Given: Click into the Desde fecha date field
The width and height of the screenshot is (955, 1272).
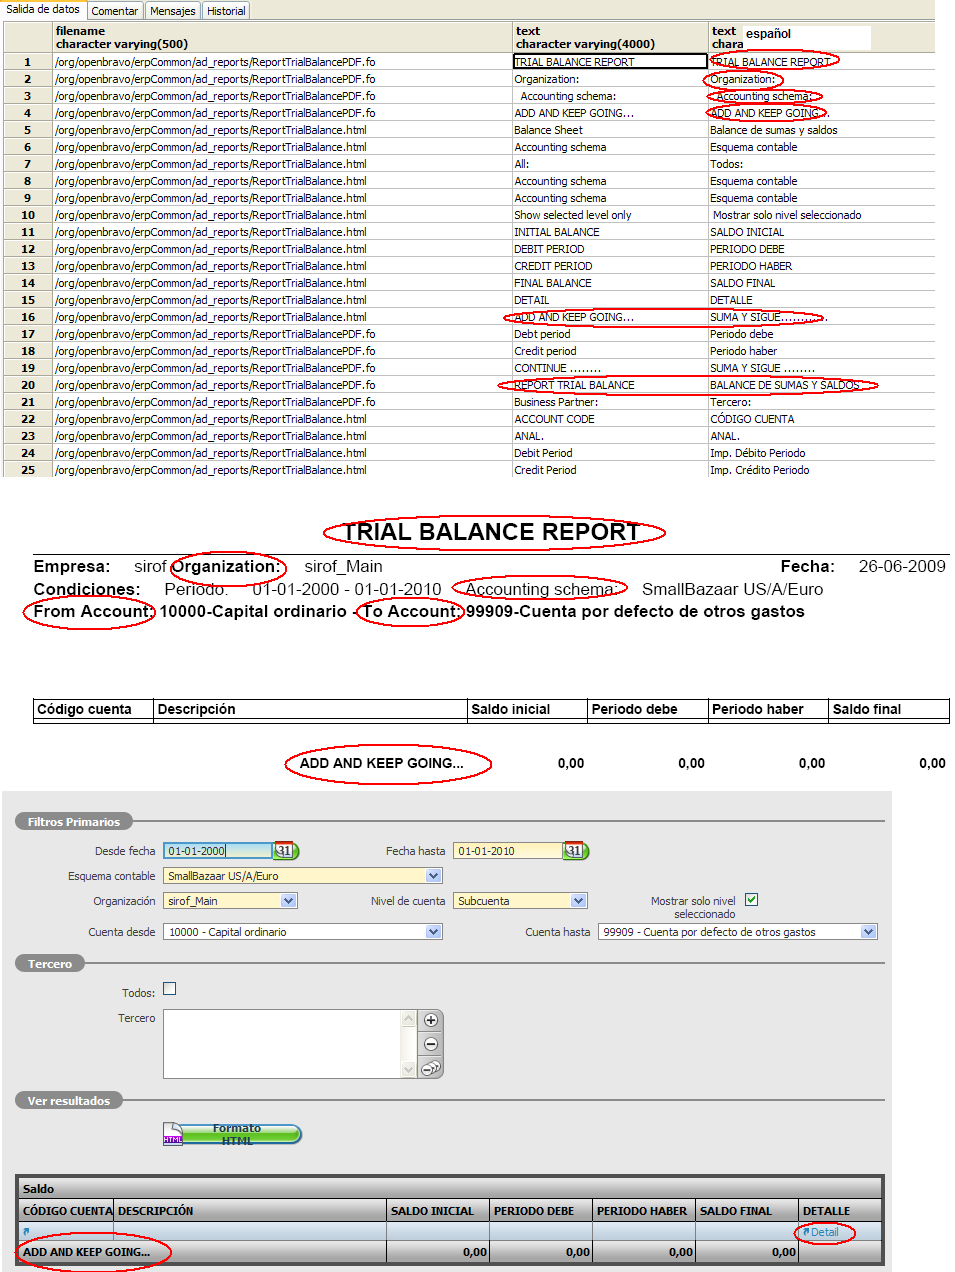Looking at the screenshot, I should 218,851.
